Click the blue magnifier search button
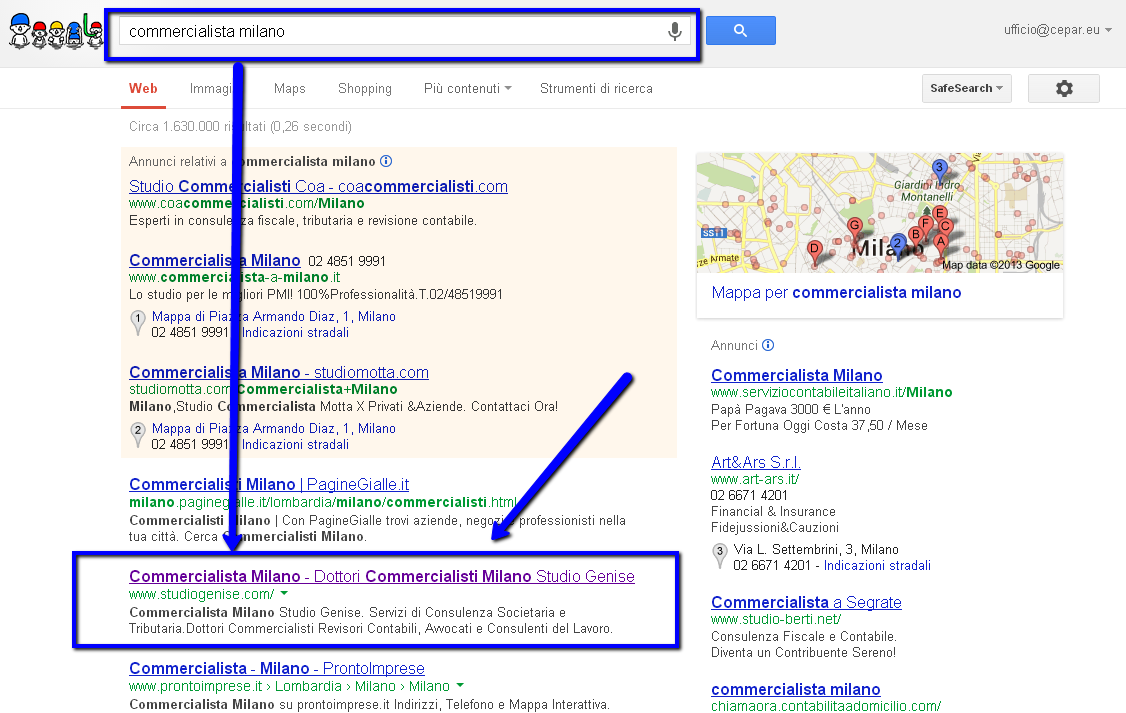The width and height of the screenshot is (1126, 713). coord(740,31)
